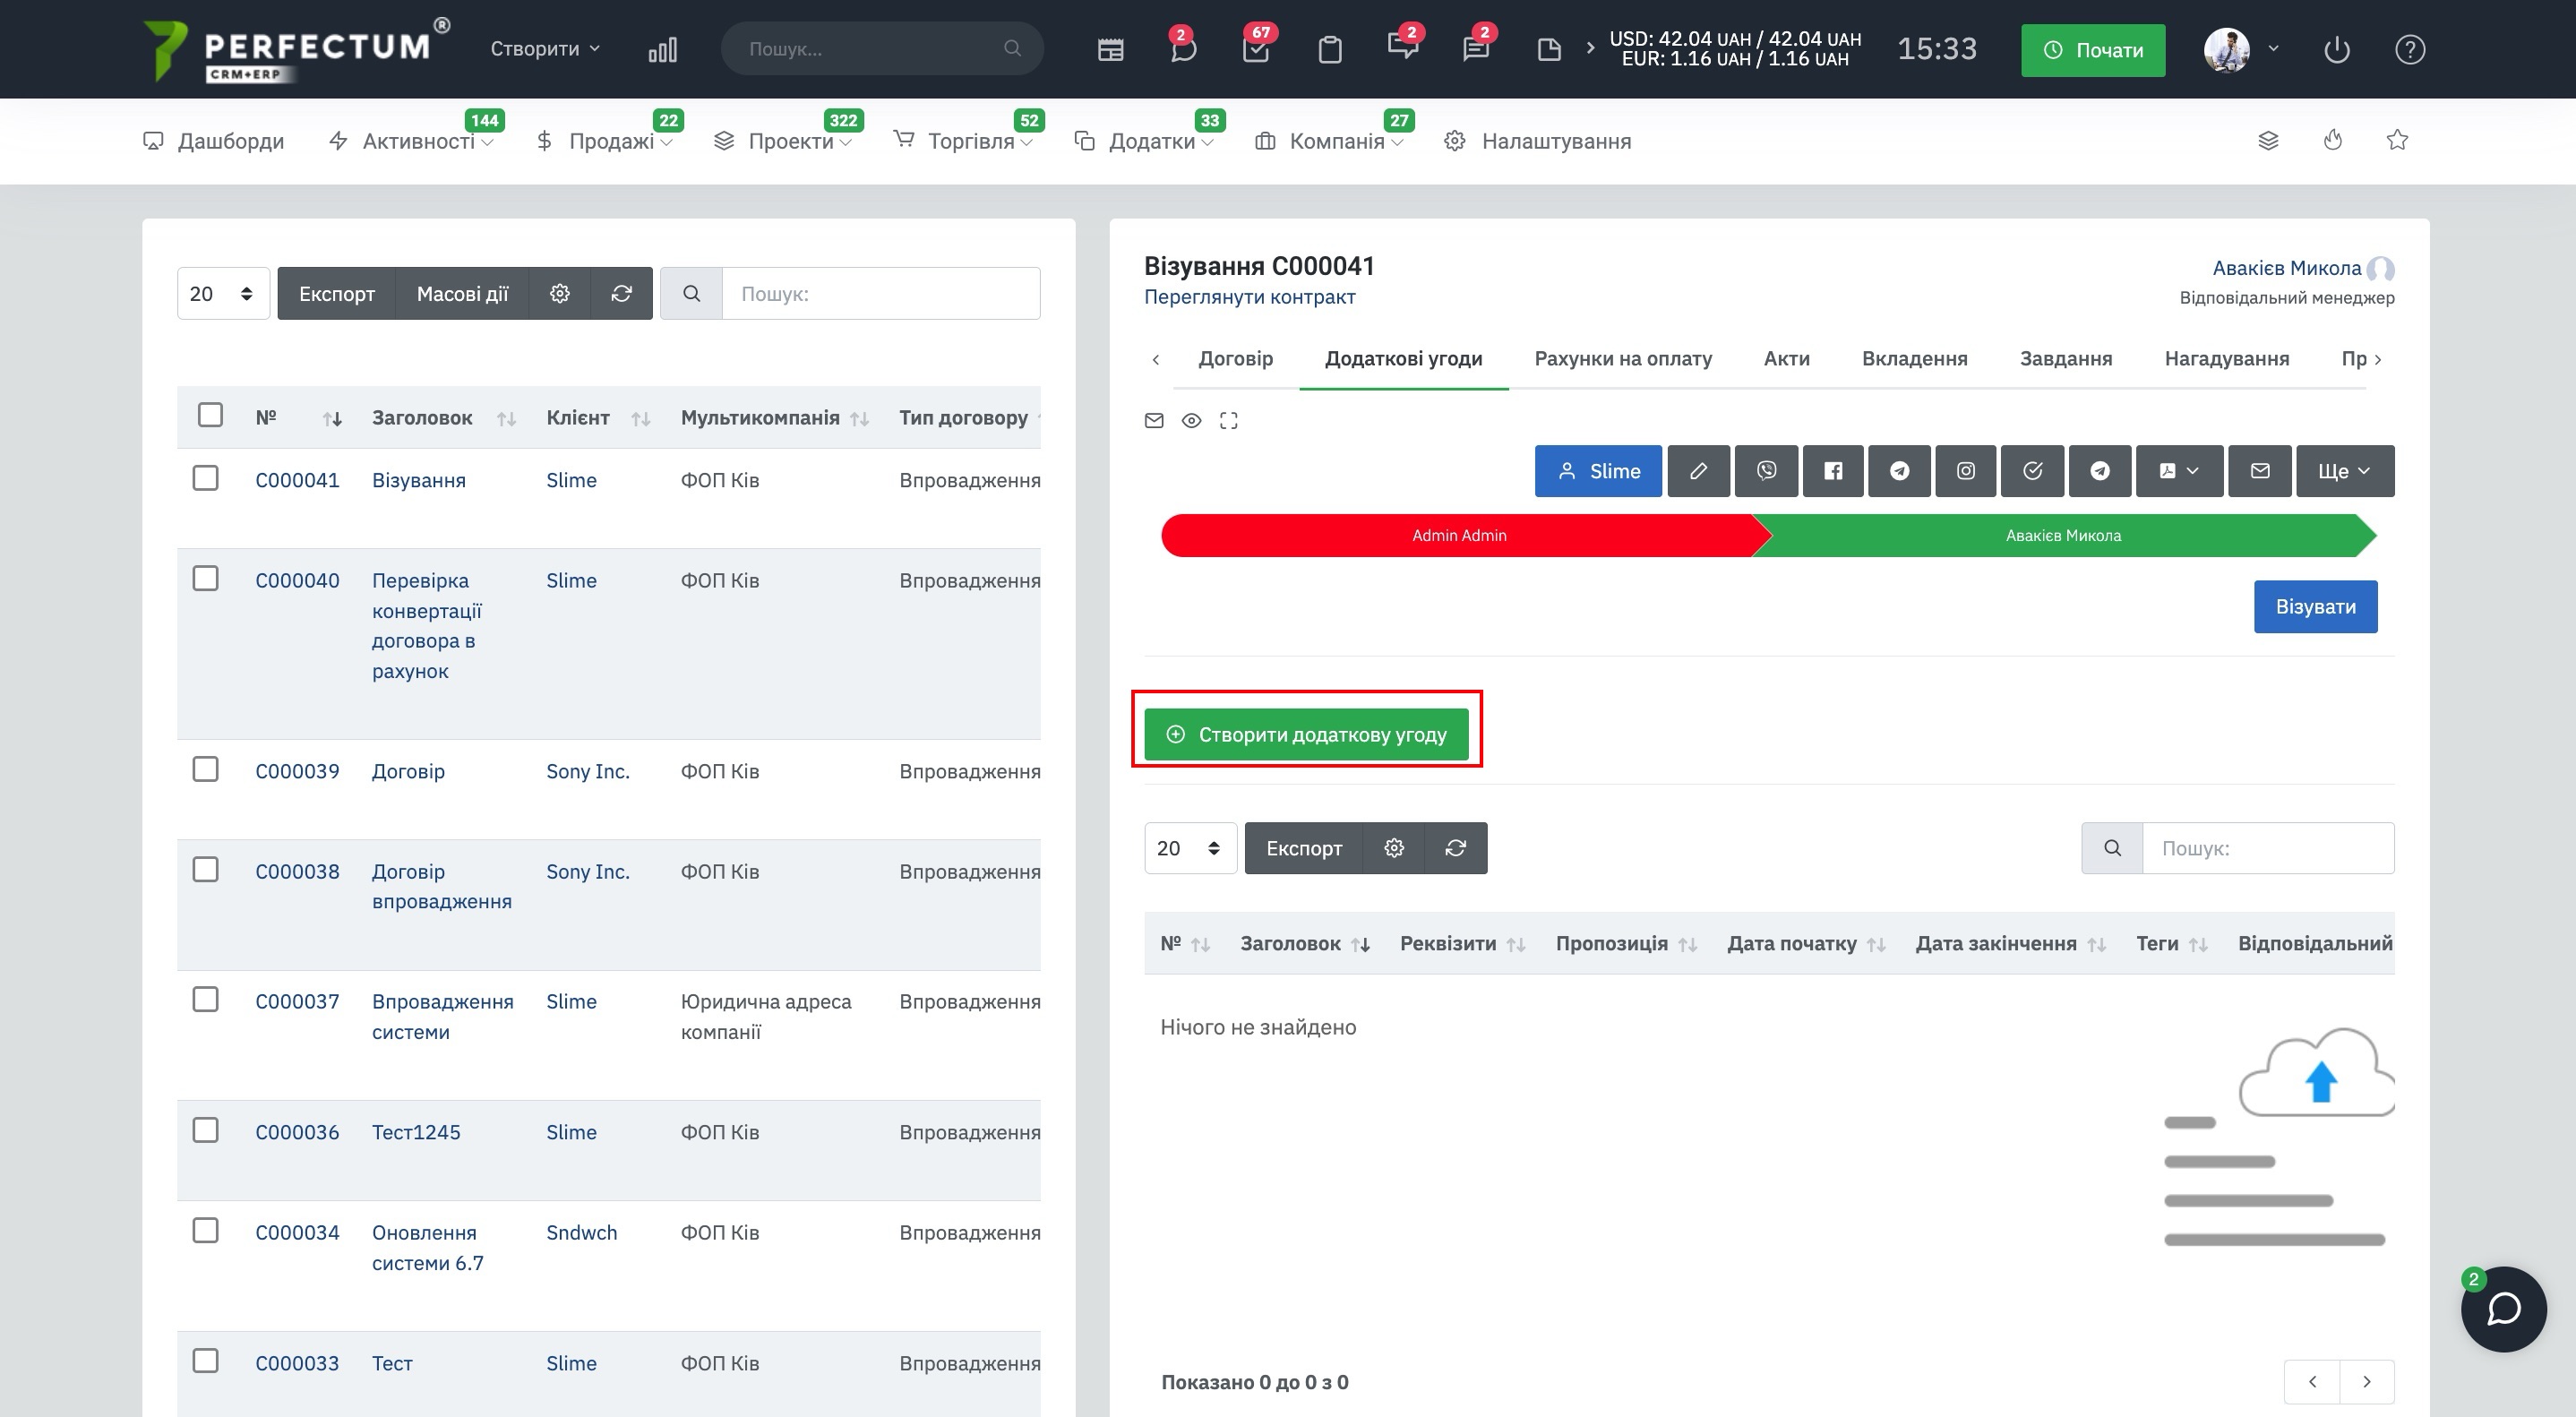The image size is (2576, 1417).
Task: Click the Viber icon in contract toolbar
Action: coord(1766,471)
